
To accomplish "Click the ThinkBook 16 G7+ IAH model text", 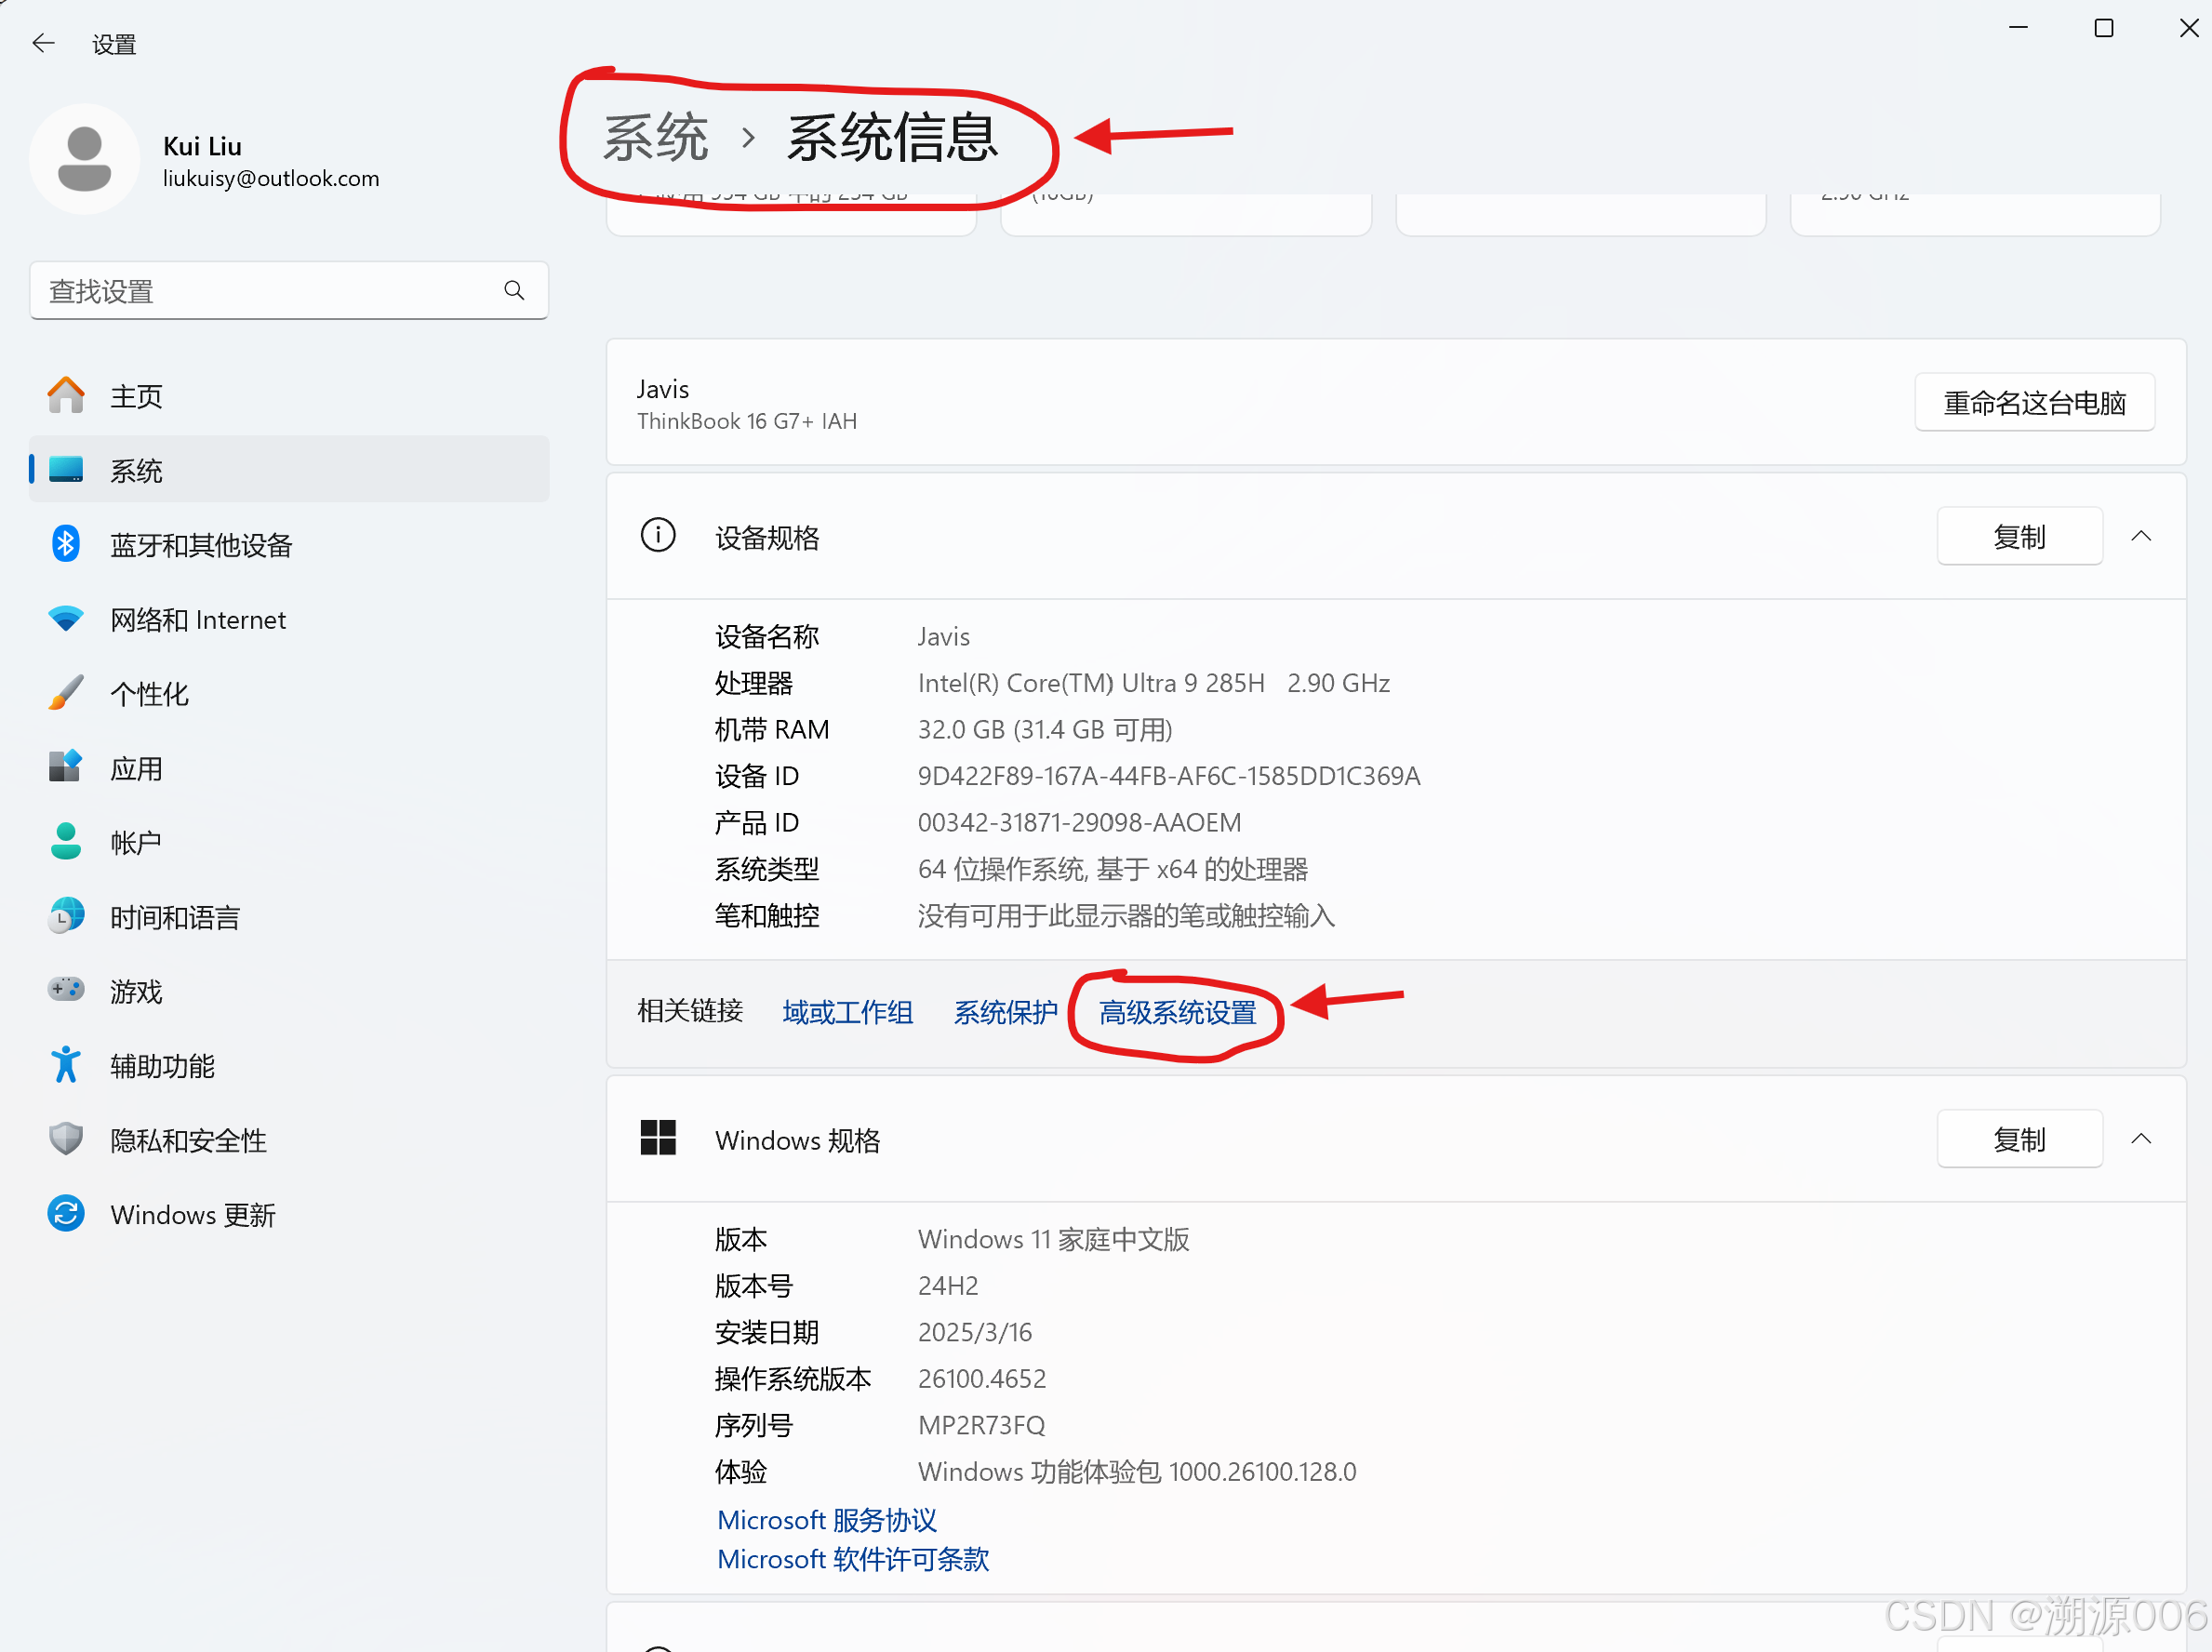I will (x=747, y=421).
